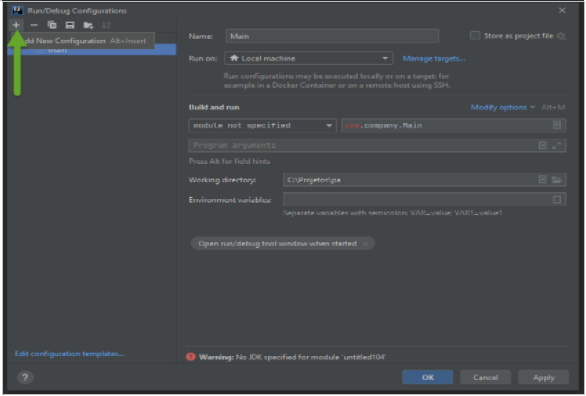Browse folder for Working directory

[557, 180]
